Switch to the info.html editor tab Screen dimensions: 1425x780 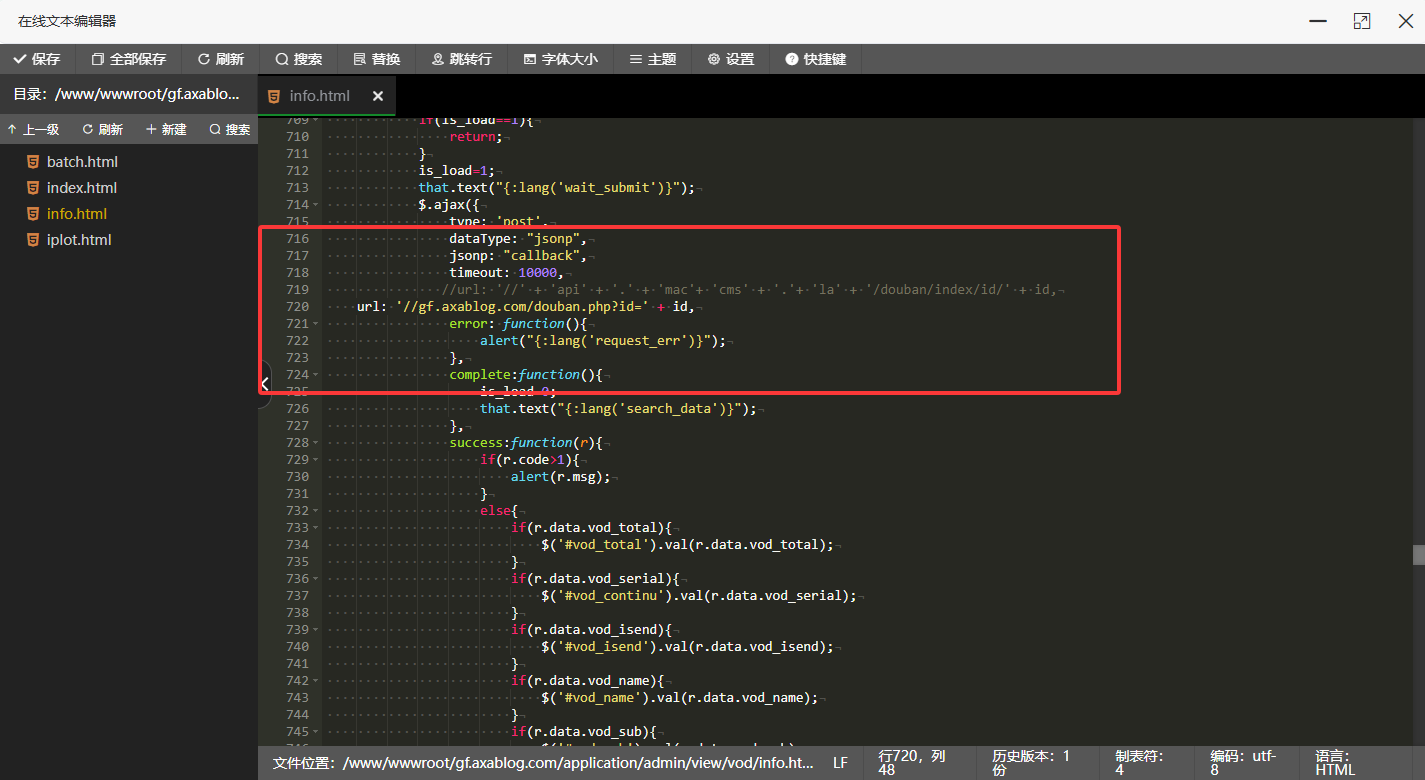[x=319, y=96]
